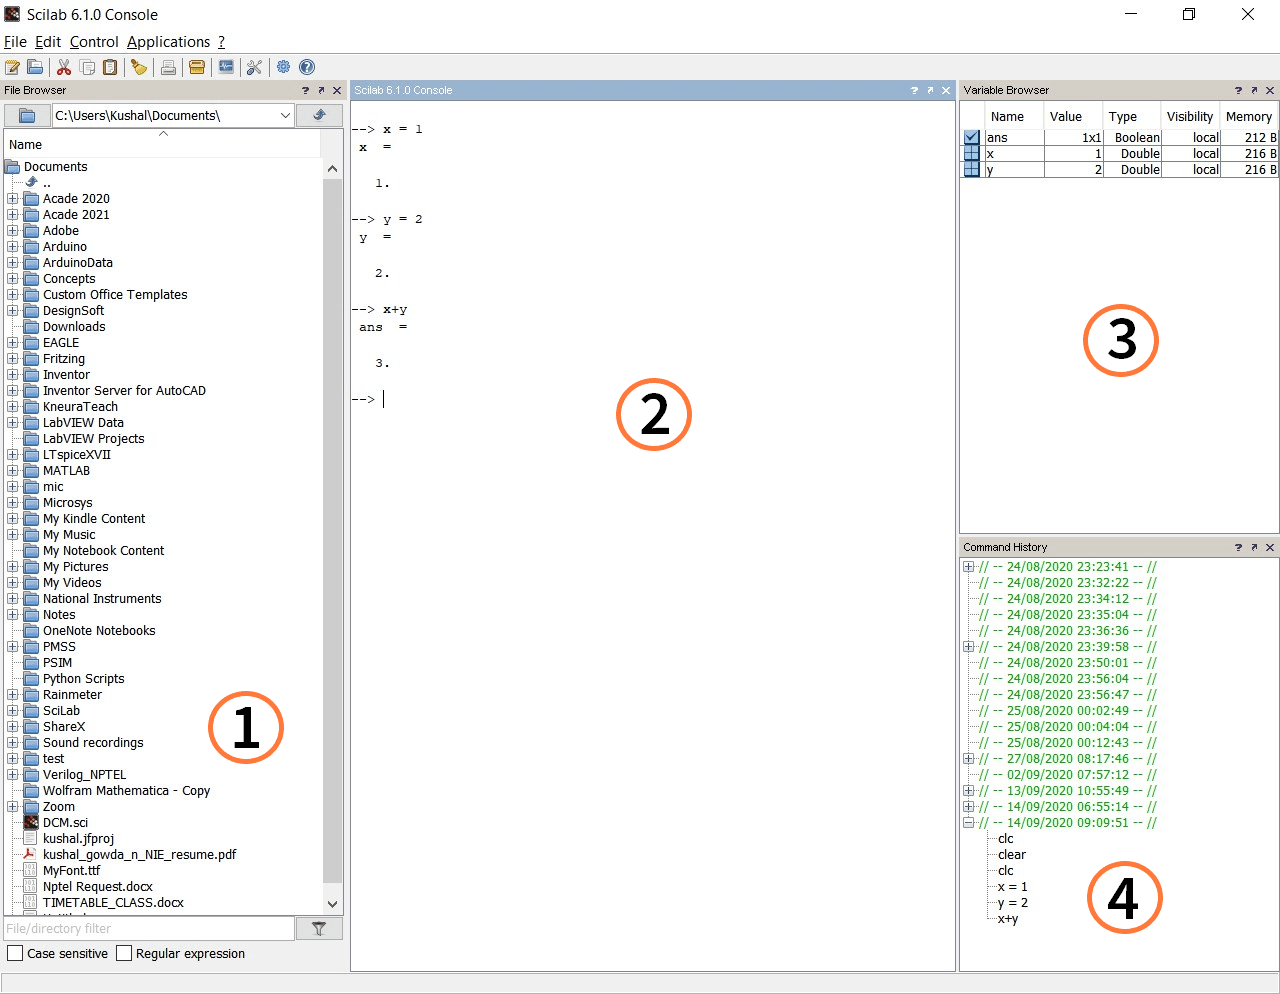This screenshot has width=1280, height=994.
Task: Click the Type column header
Action: click(1132, 116)
